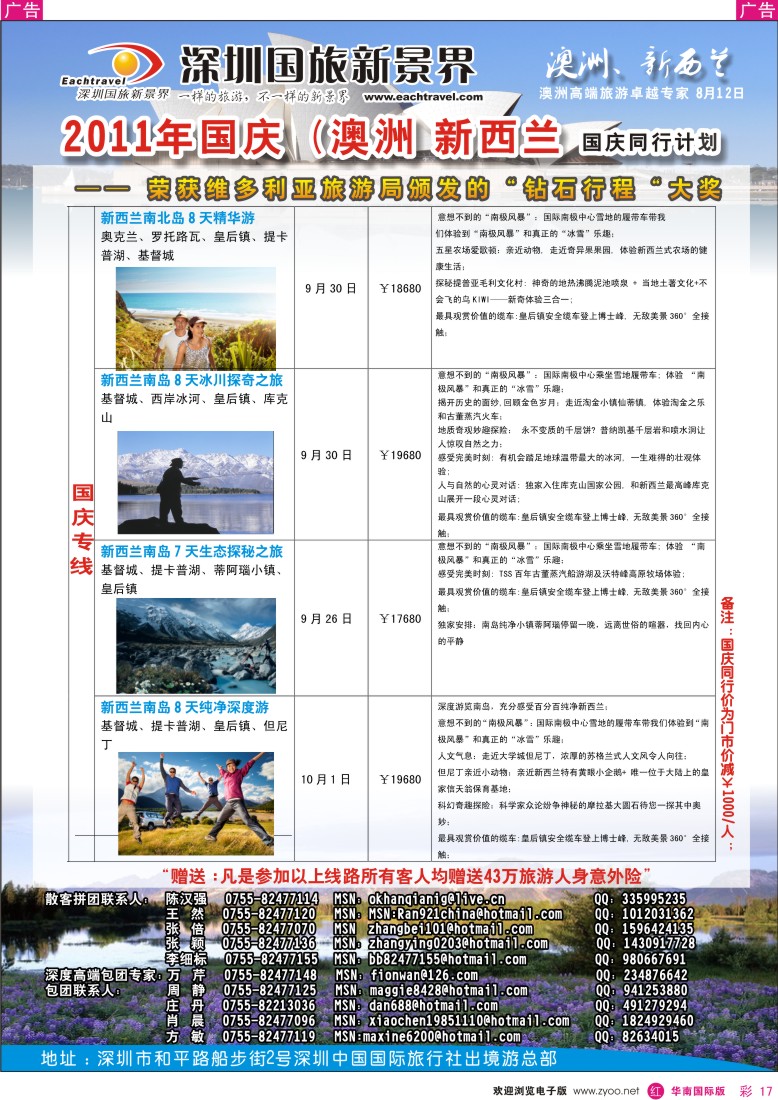
Task: Select the 深圳国旅新景界 headline title
Action: pyautogui.click(x=328, y=65)
